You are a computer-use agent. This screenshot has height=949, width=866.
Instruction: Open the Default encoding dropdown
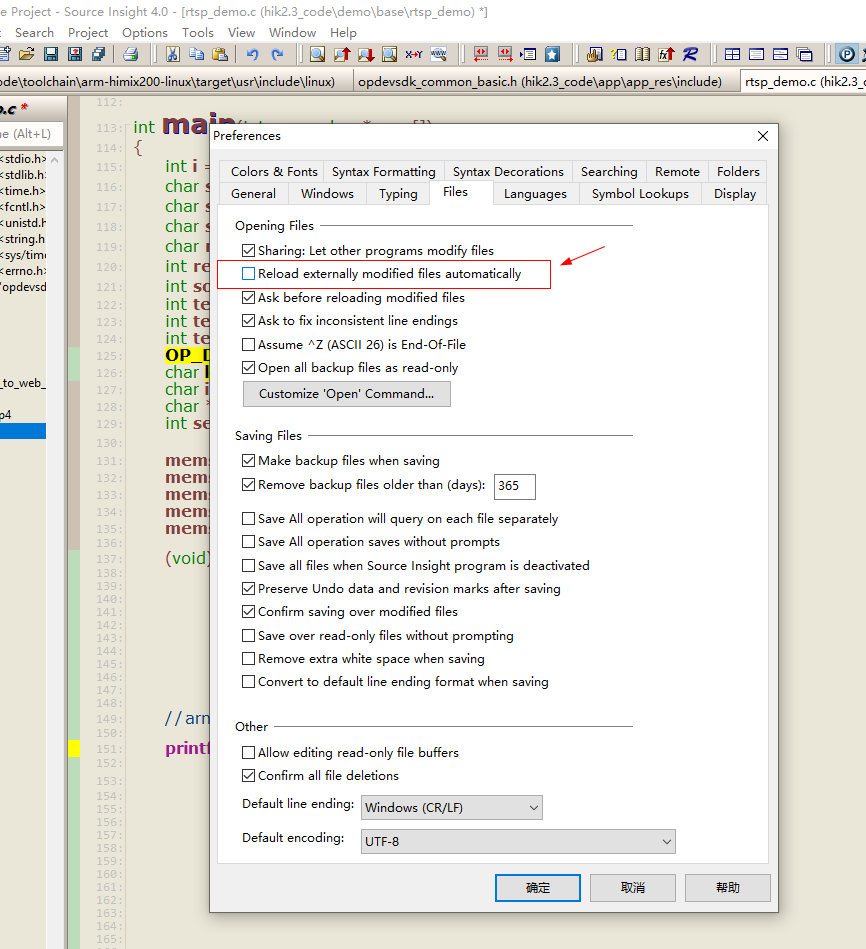tap(667, 842)
